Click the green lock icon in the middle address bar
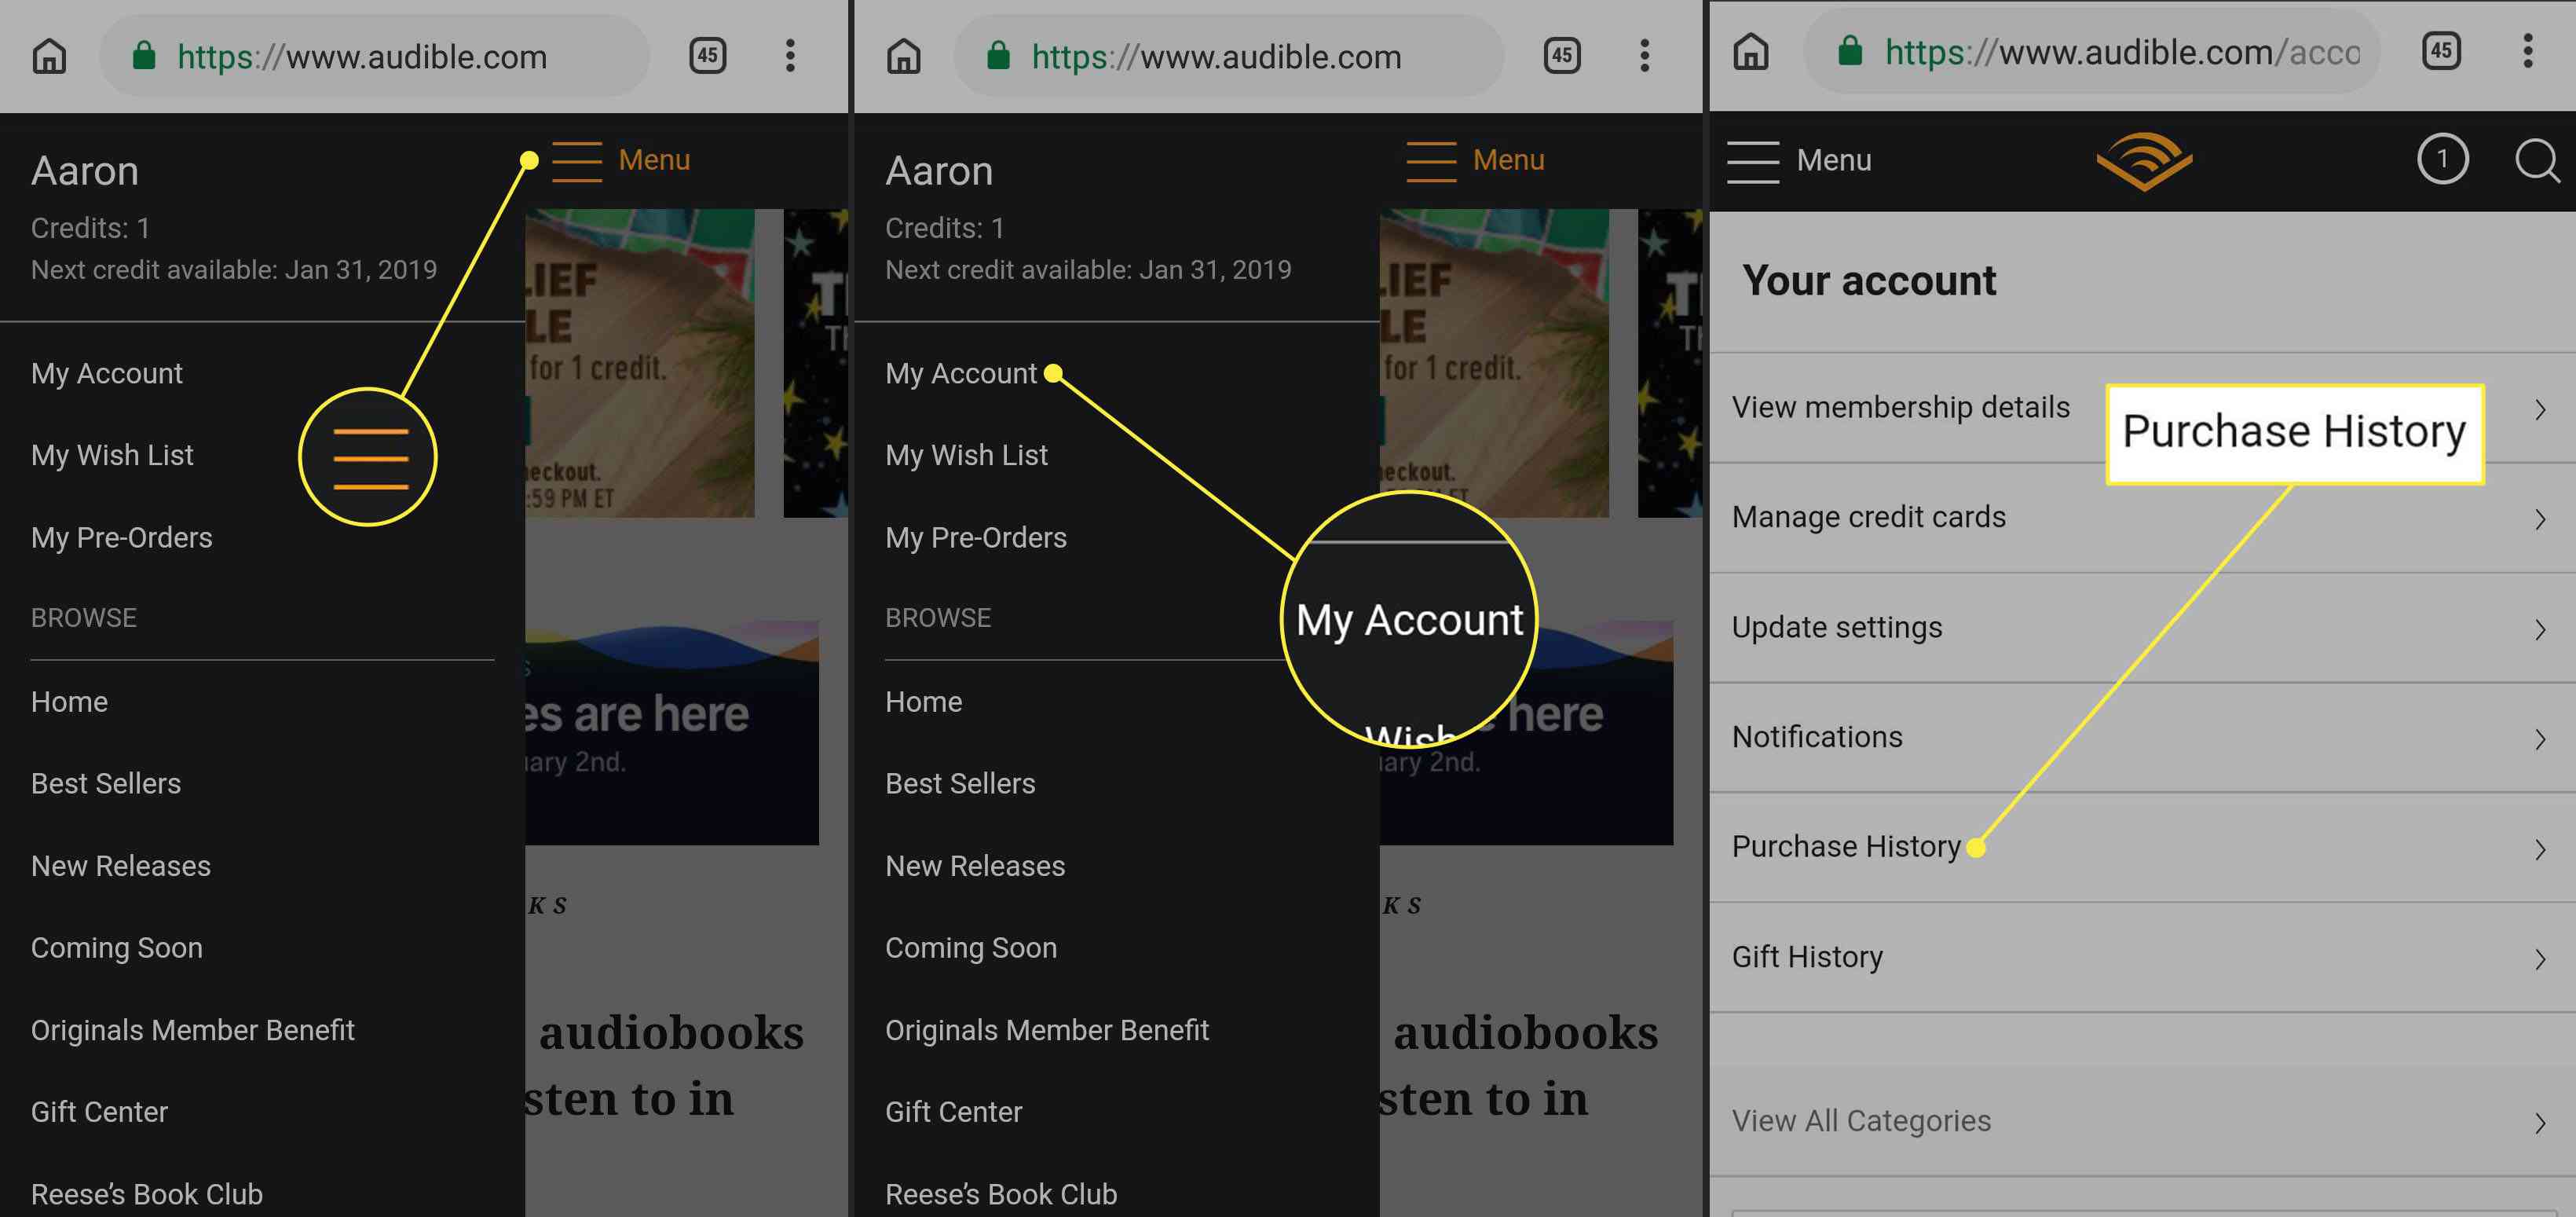2576x1217 pixels. pos(998,55)
